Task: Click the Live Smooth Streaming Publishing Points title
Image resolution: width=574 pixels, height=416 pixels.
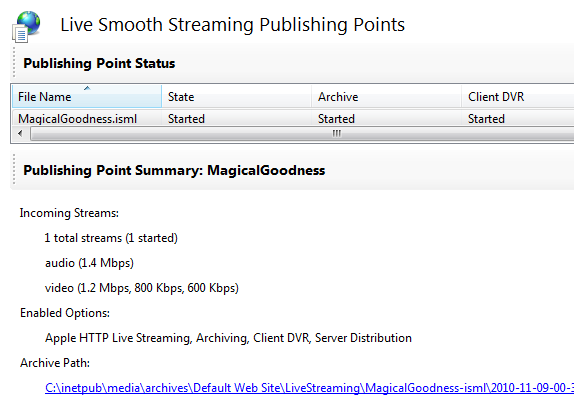Action: (x=232, y=25)
